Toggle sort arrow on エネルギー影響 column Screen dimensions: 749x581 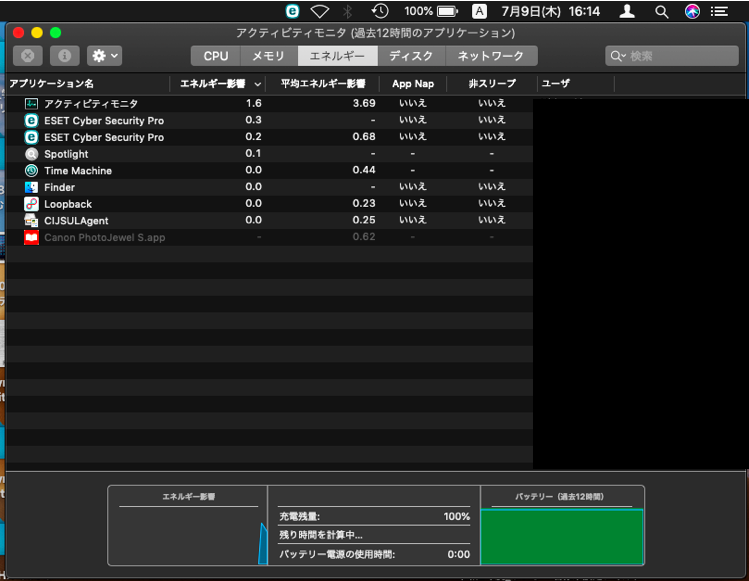point(257,84)
